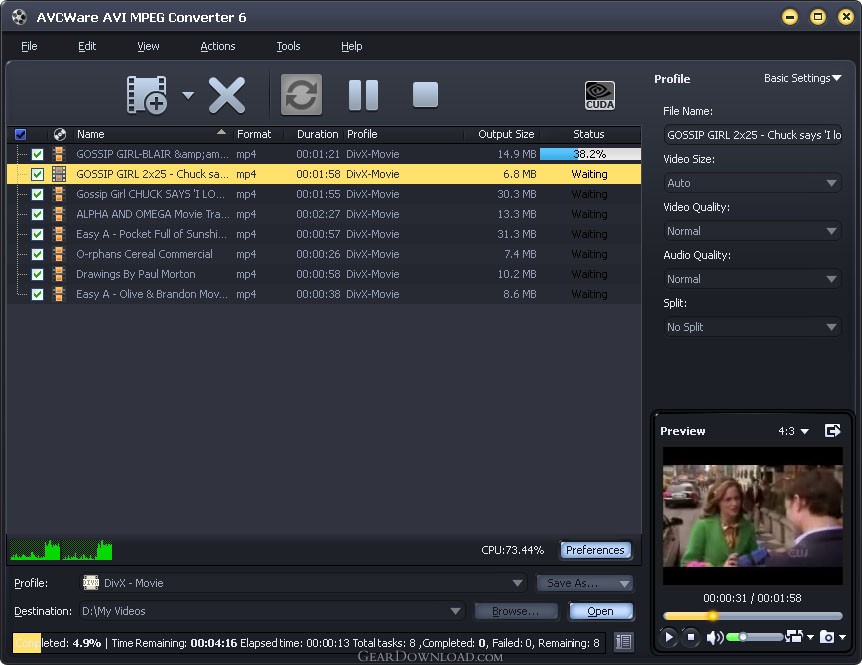Click the File Name input field

pyautogui.click(x=753, y=135)
